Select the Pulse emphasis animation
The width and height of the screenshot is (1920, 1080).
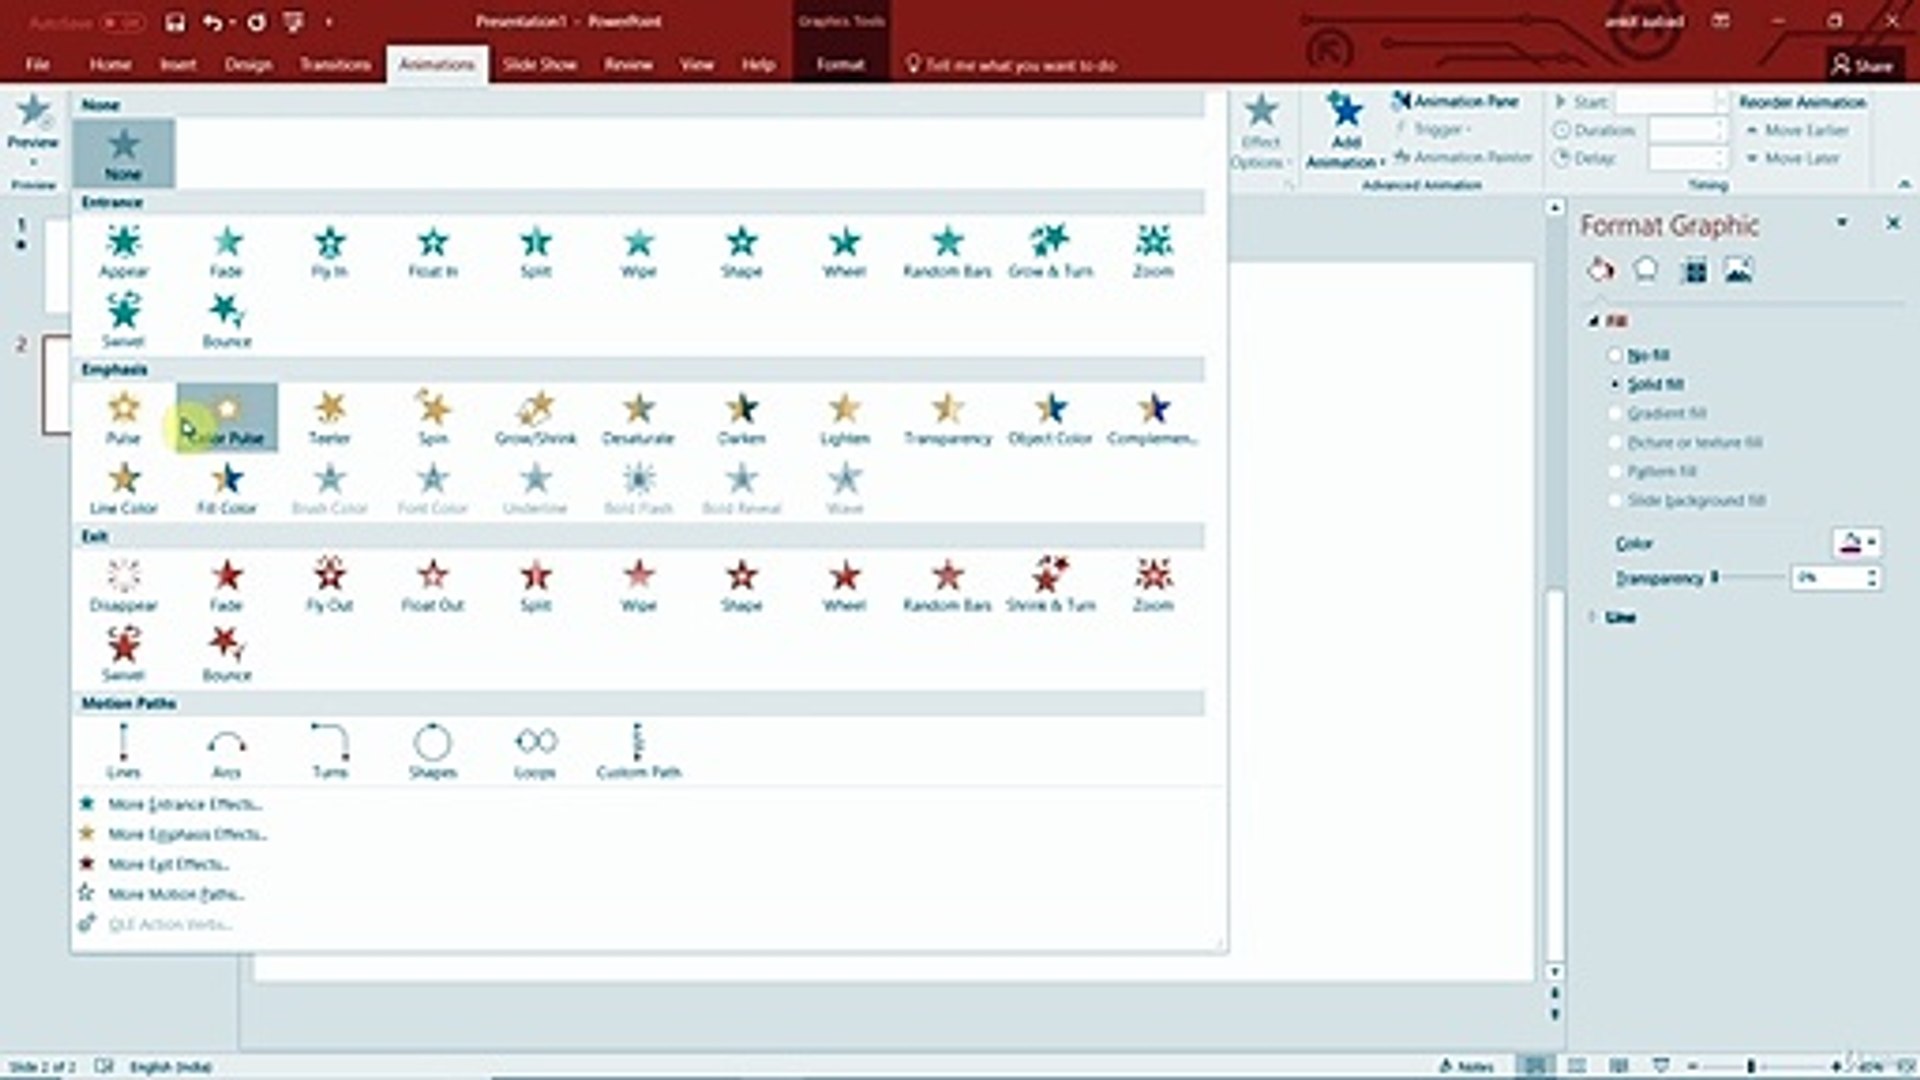[124, 418]
